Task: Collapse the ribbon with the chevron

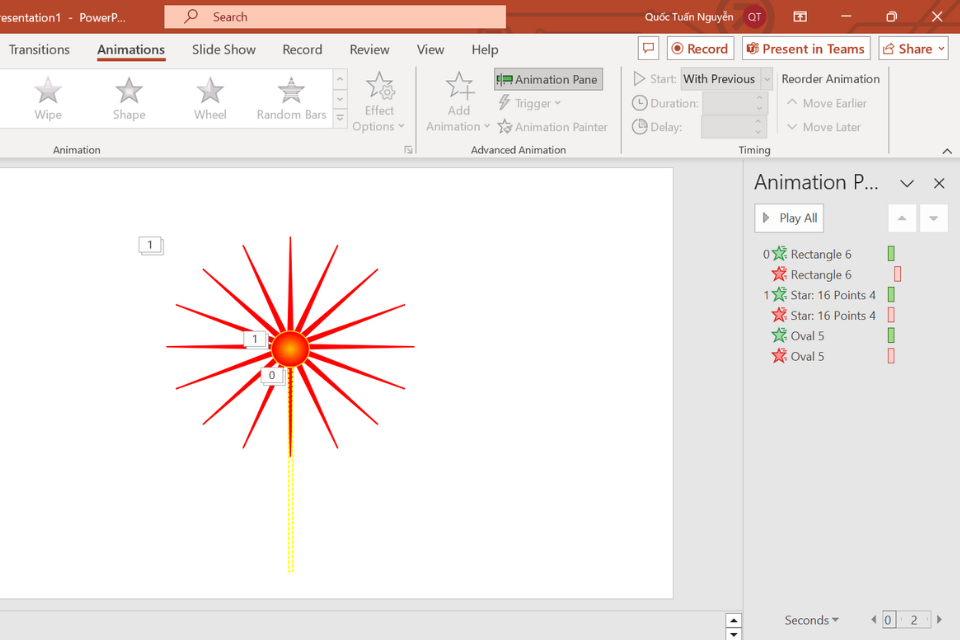Action: (947, 151)
